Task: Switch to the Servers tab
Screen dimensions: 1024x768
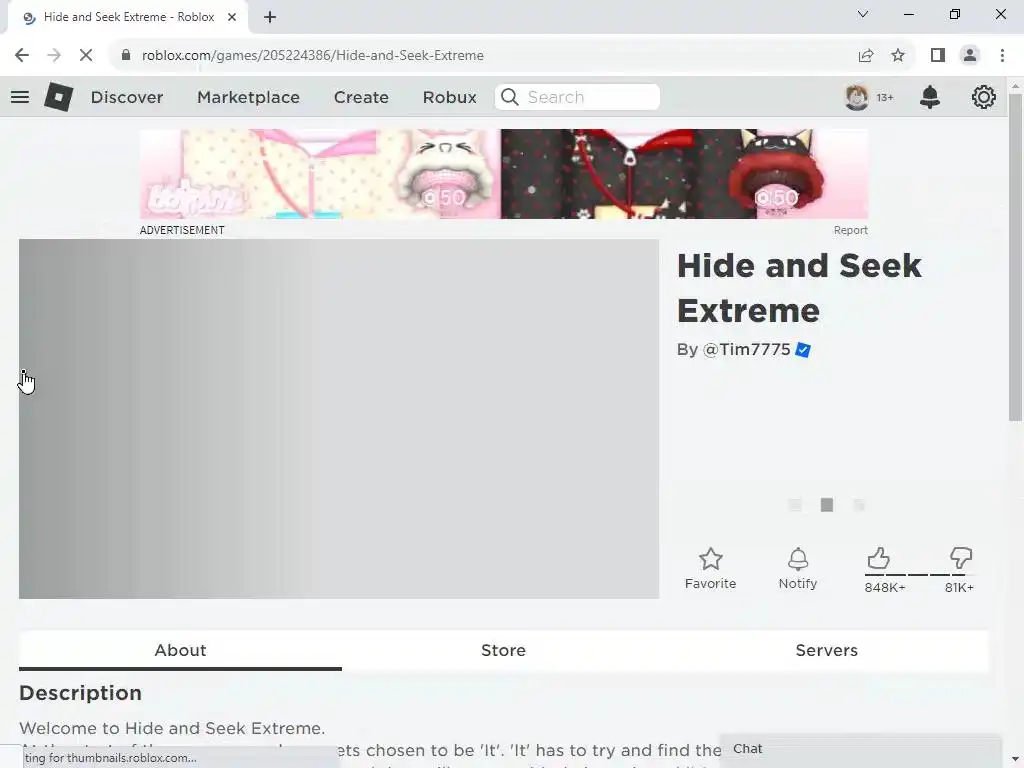Action: pos(827,650)
